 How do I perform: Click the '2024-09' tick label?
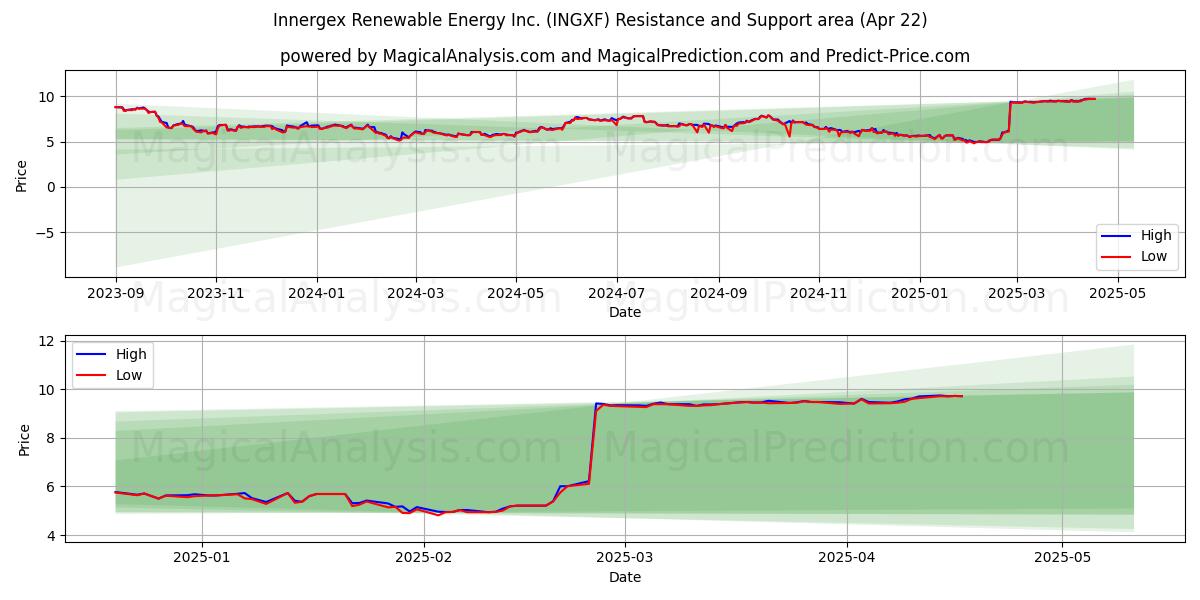point(718,293)
